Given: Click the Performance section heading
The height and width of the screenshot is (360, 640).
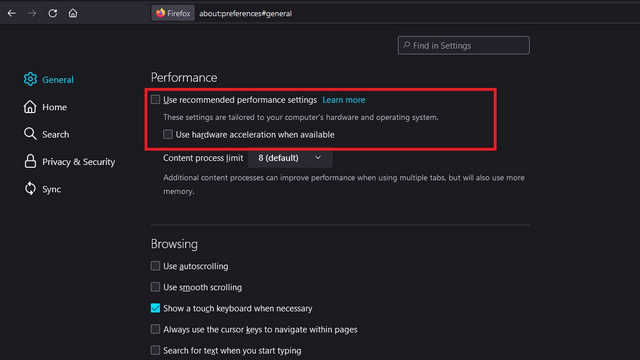Looking at the screenshot, I should [184, 78].
